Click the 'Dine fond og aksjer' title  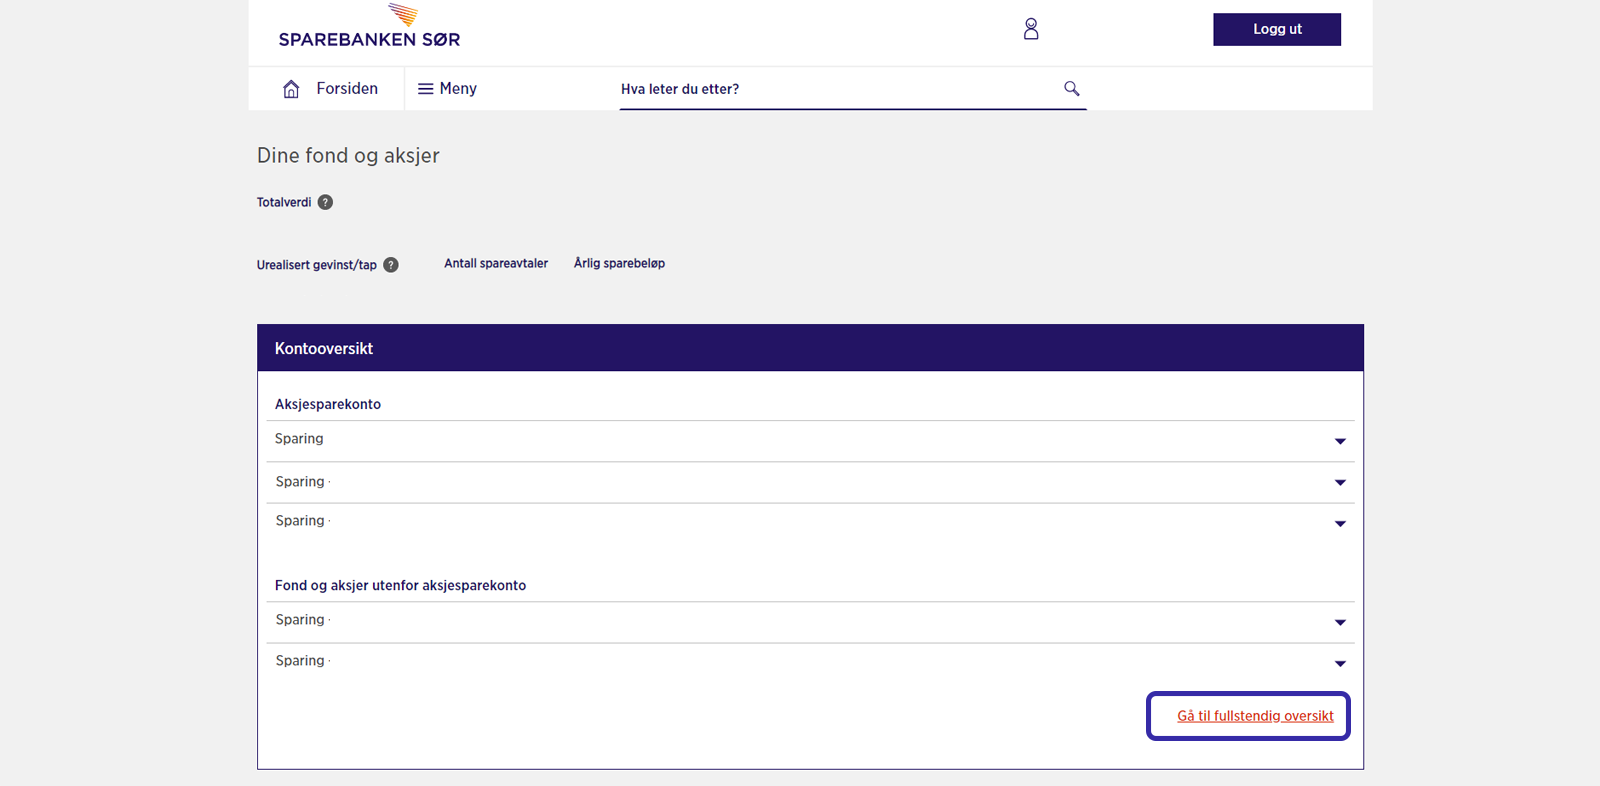click(x=348, y=155)
